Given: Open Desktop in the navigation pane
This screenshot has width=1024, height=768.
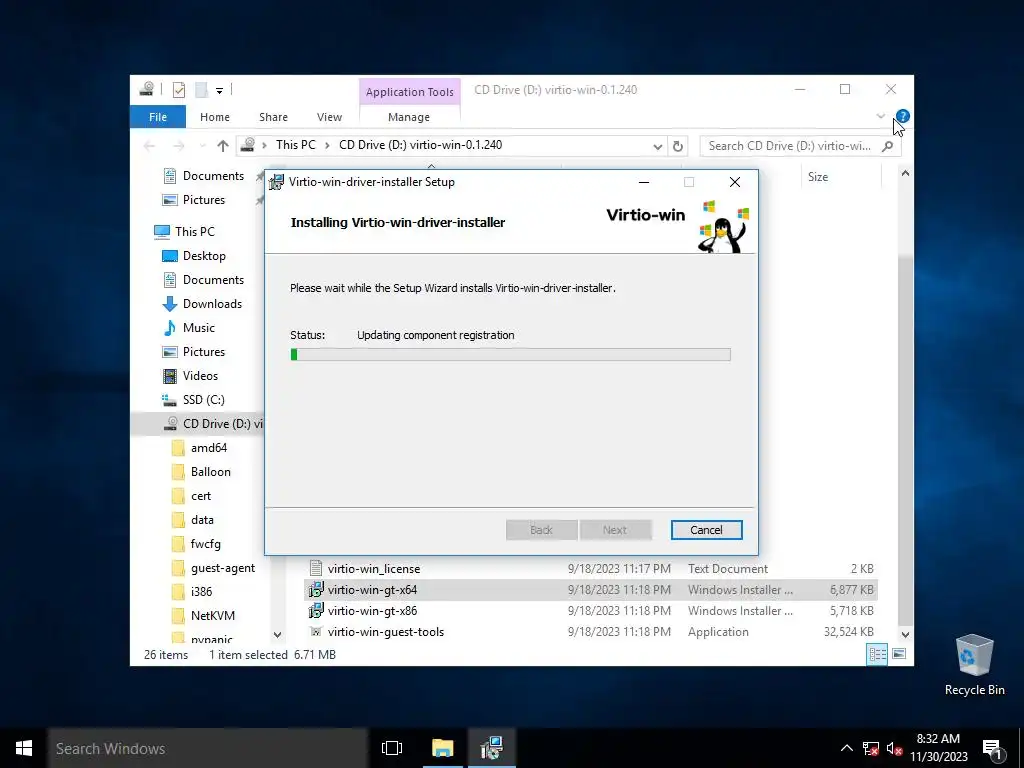Looking at the screenshot, I should coord(204,255).
